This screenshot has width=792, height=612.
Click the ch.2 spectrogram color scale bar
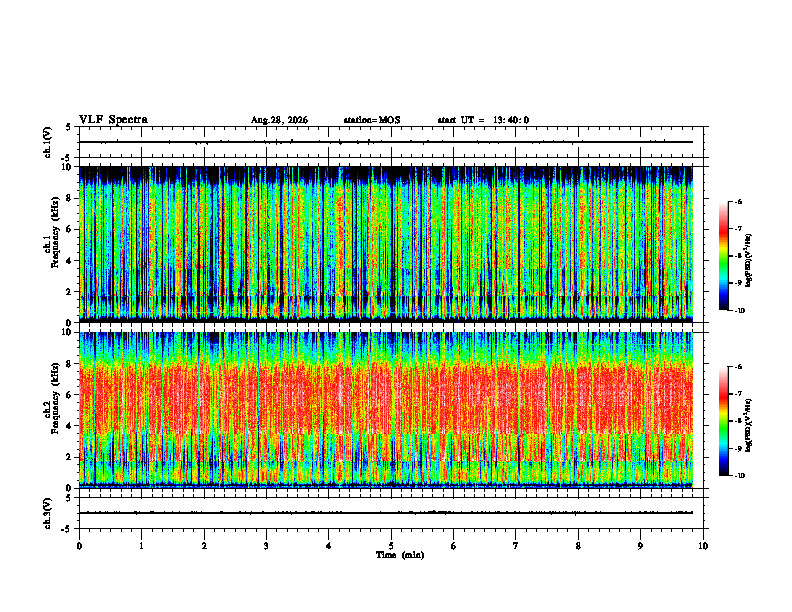(x=723, y=421)
